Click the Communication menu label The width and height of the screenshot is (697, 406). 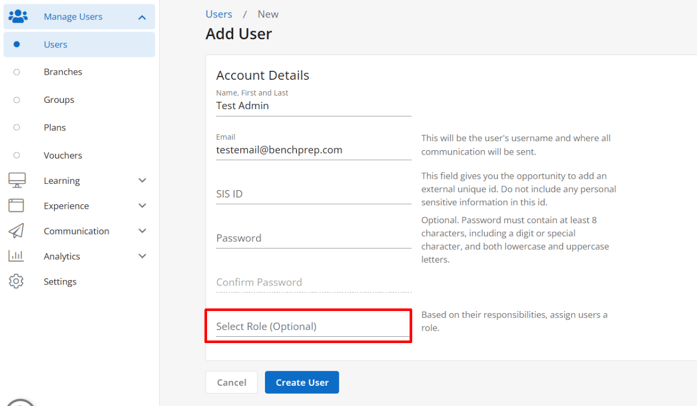(76, 231)
